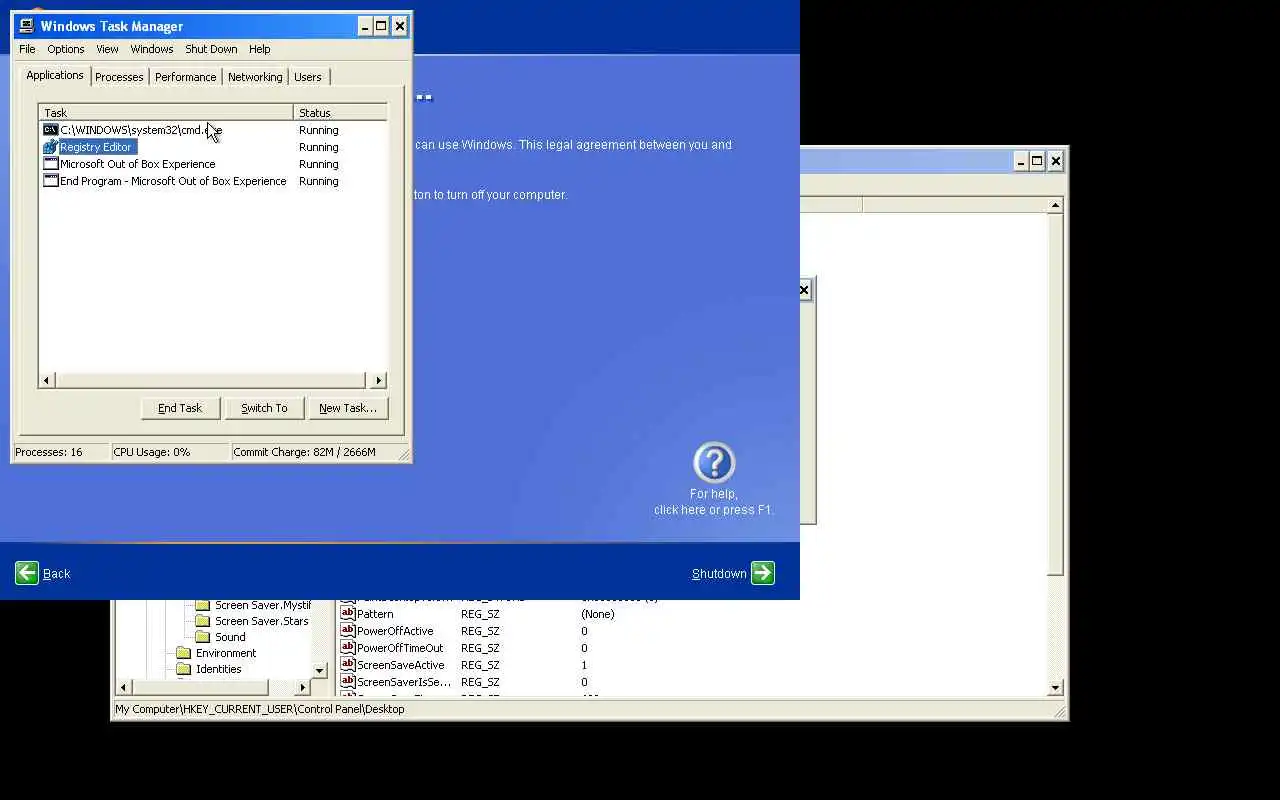Screen dimensions: 1280x800
Task: Select the Registry Editor task row
Action: [x=213, y=147]
